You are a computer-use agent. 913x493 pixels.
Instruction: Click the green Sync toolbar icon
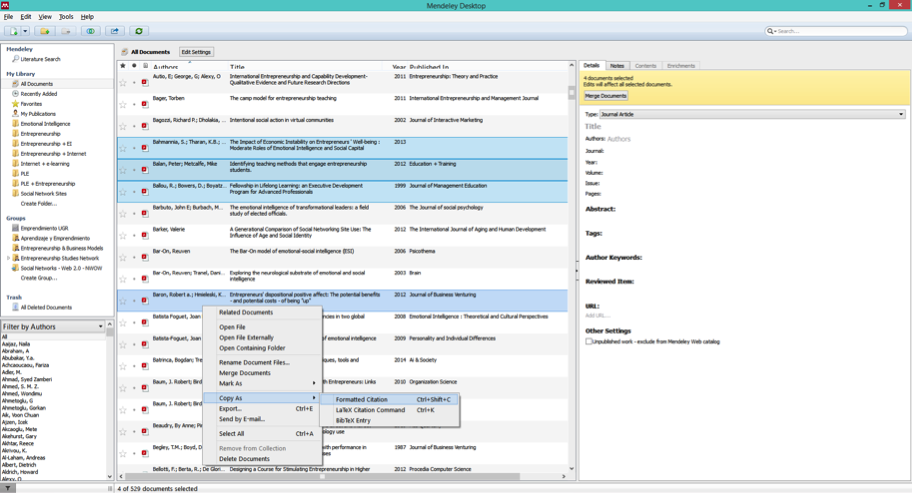[x=139, y=31]
